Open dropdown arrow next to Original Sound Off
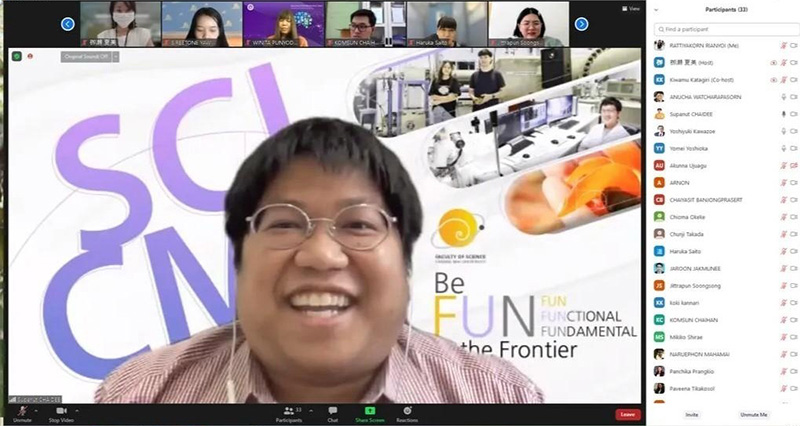800x426 pixels. (116, 57)
